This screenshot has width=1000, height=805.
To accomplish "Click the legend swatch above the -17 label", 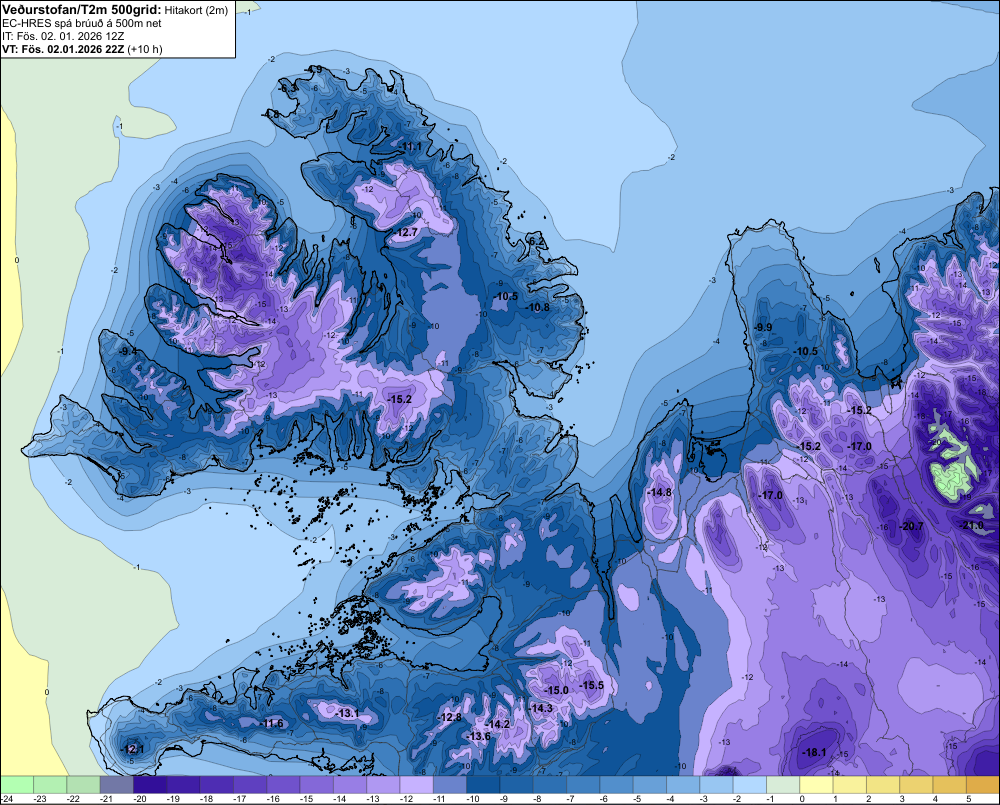I will (x=250, y=785).
